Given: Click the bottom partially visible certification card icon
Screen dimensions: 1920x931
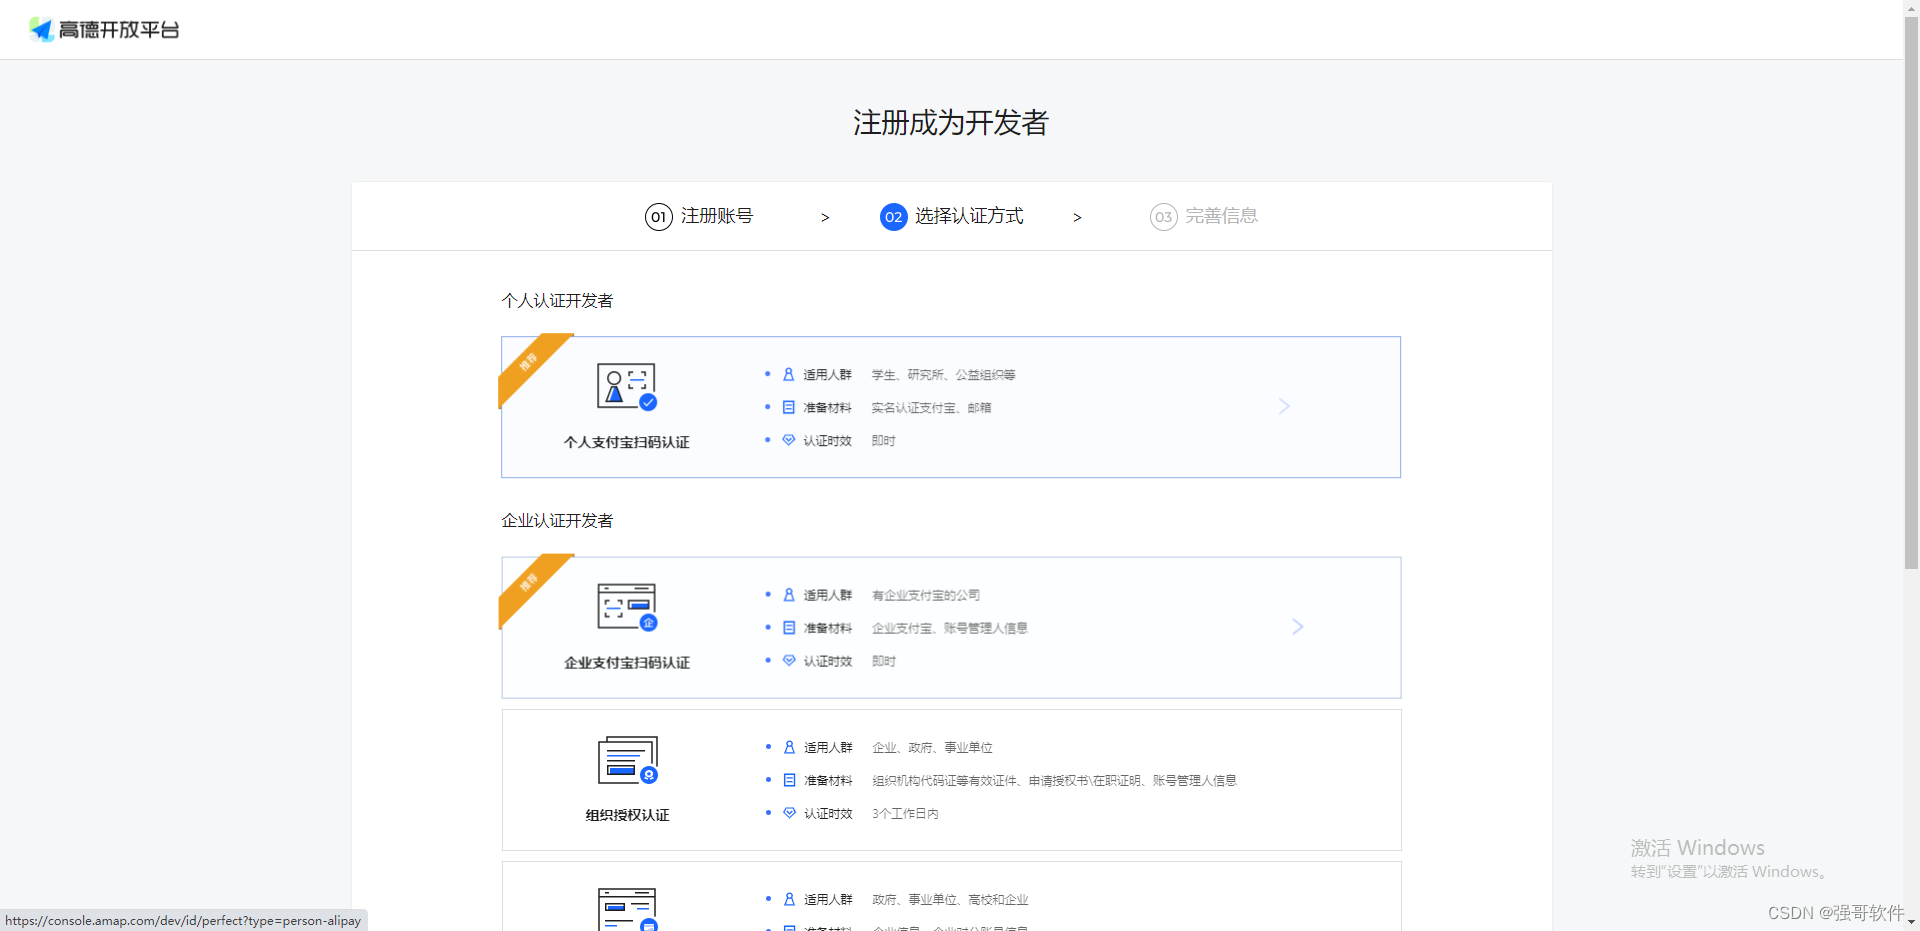Looking at the screenshot, I should [627, 909].
